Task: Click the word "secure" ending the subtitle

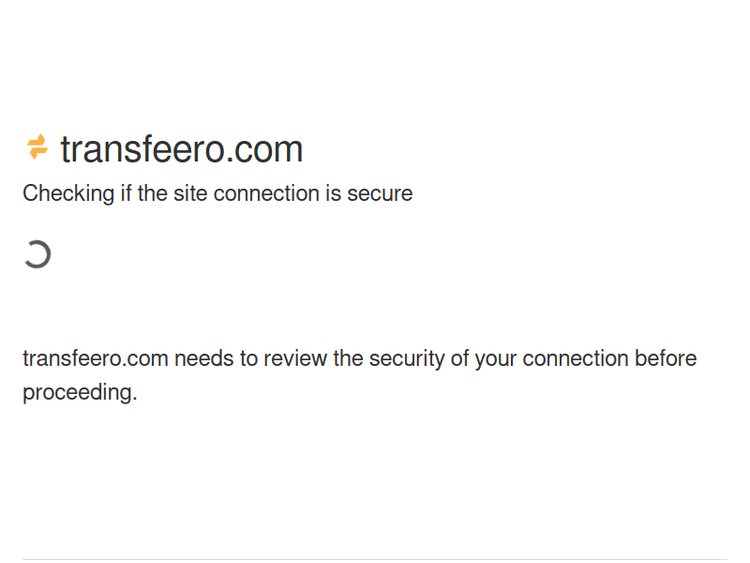Action: [380, 193]
